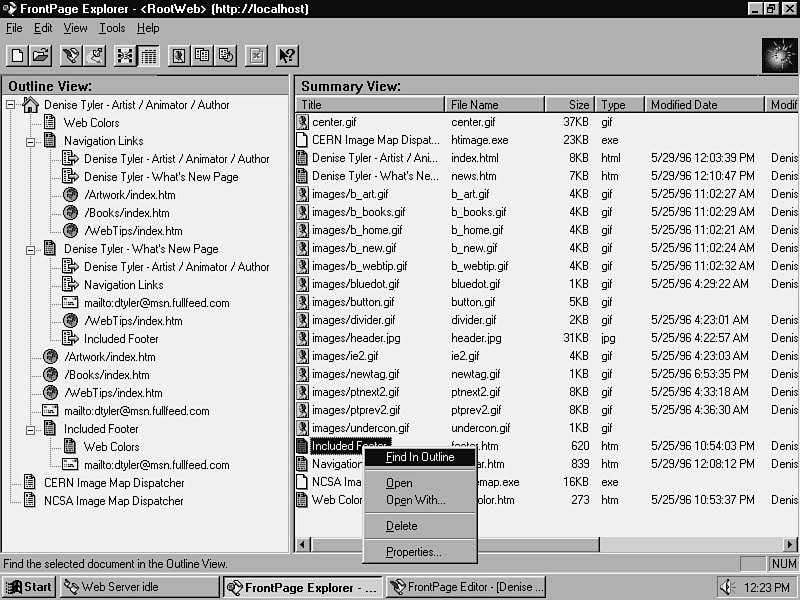
Task: Open the Tools menu
Action: pyautogui.click(x=112, y=28)
